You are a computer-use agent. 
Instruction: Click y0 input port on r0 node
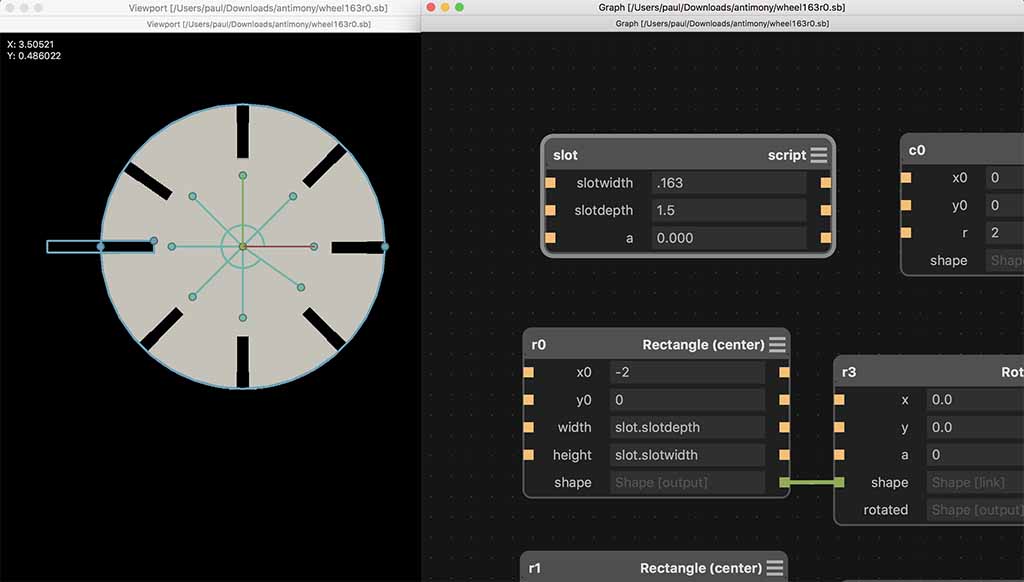pos(528,400)
